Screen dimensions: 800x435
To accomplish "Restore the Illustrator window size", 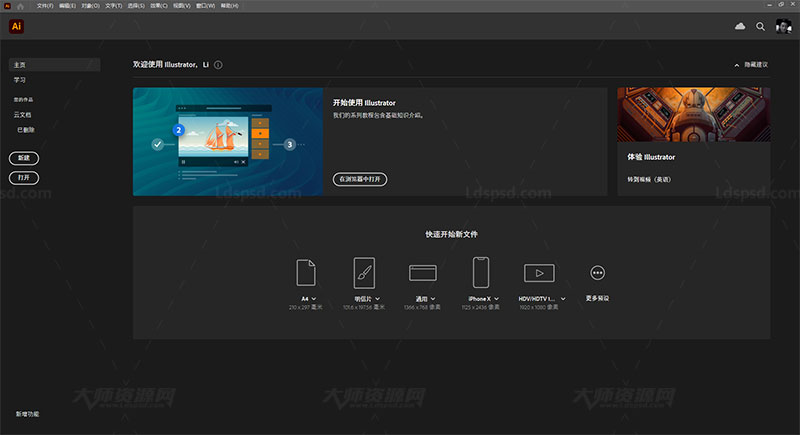I will tap(781, 5).
